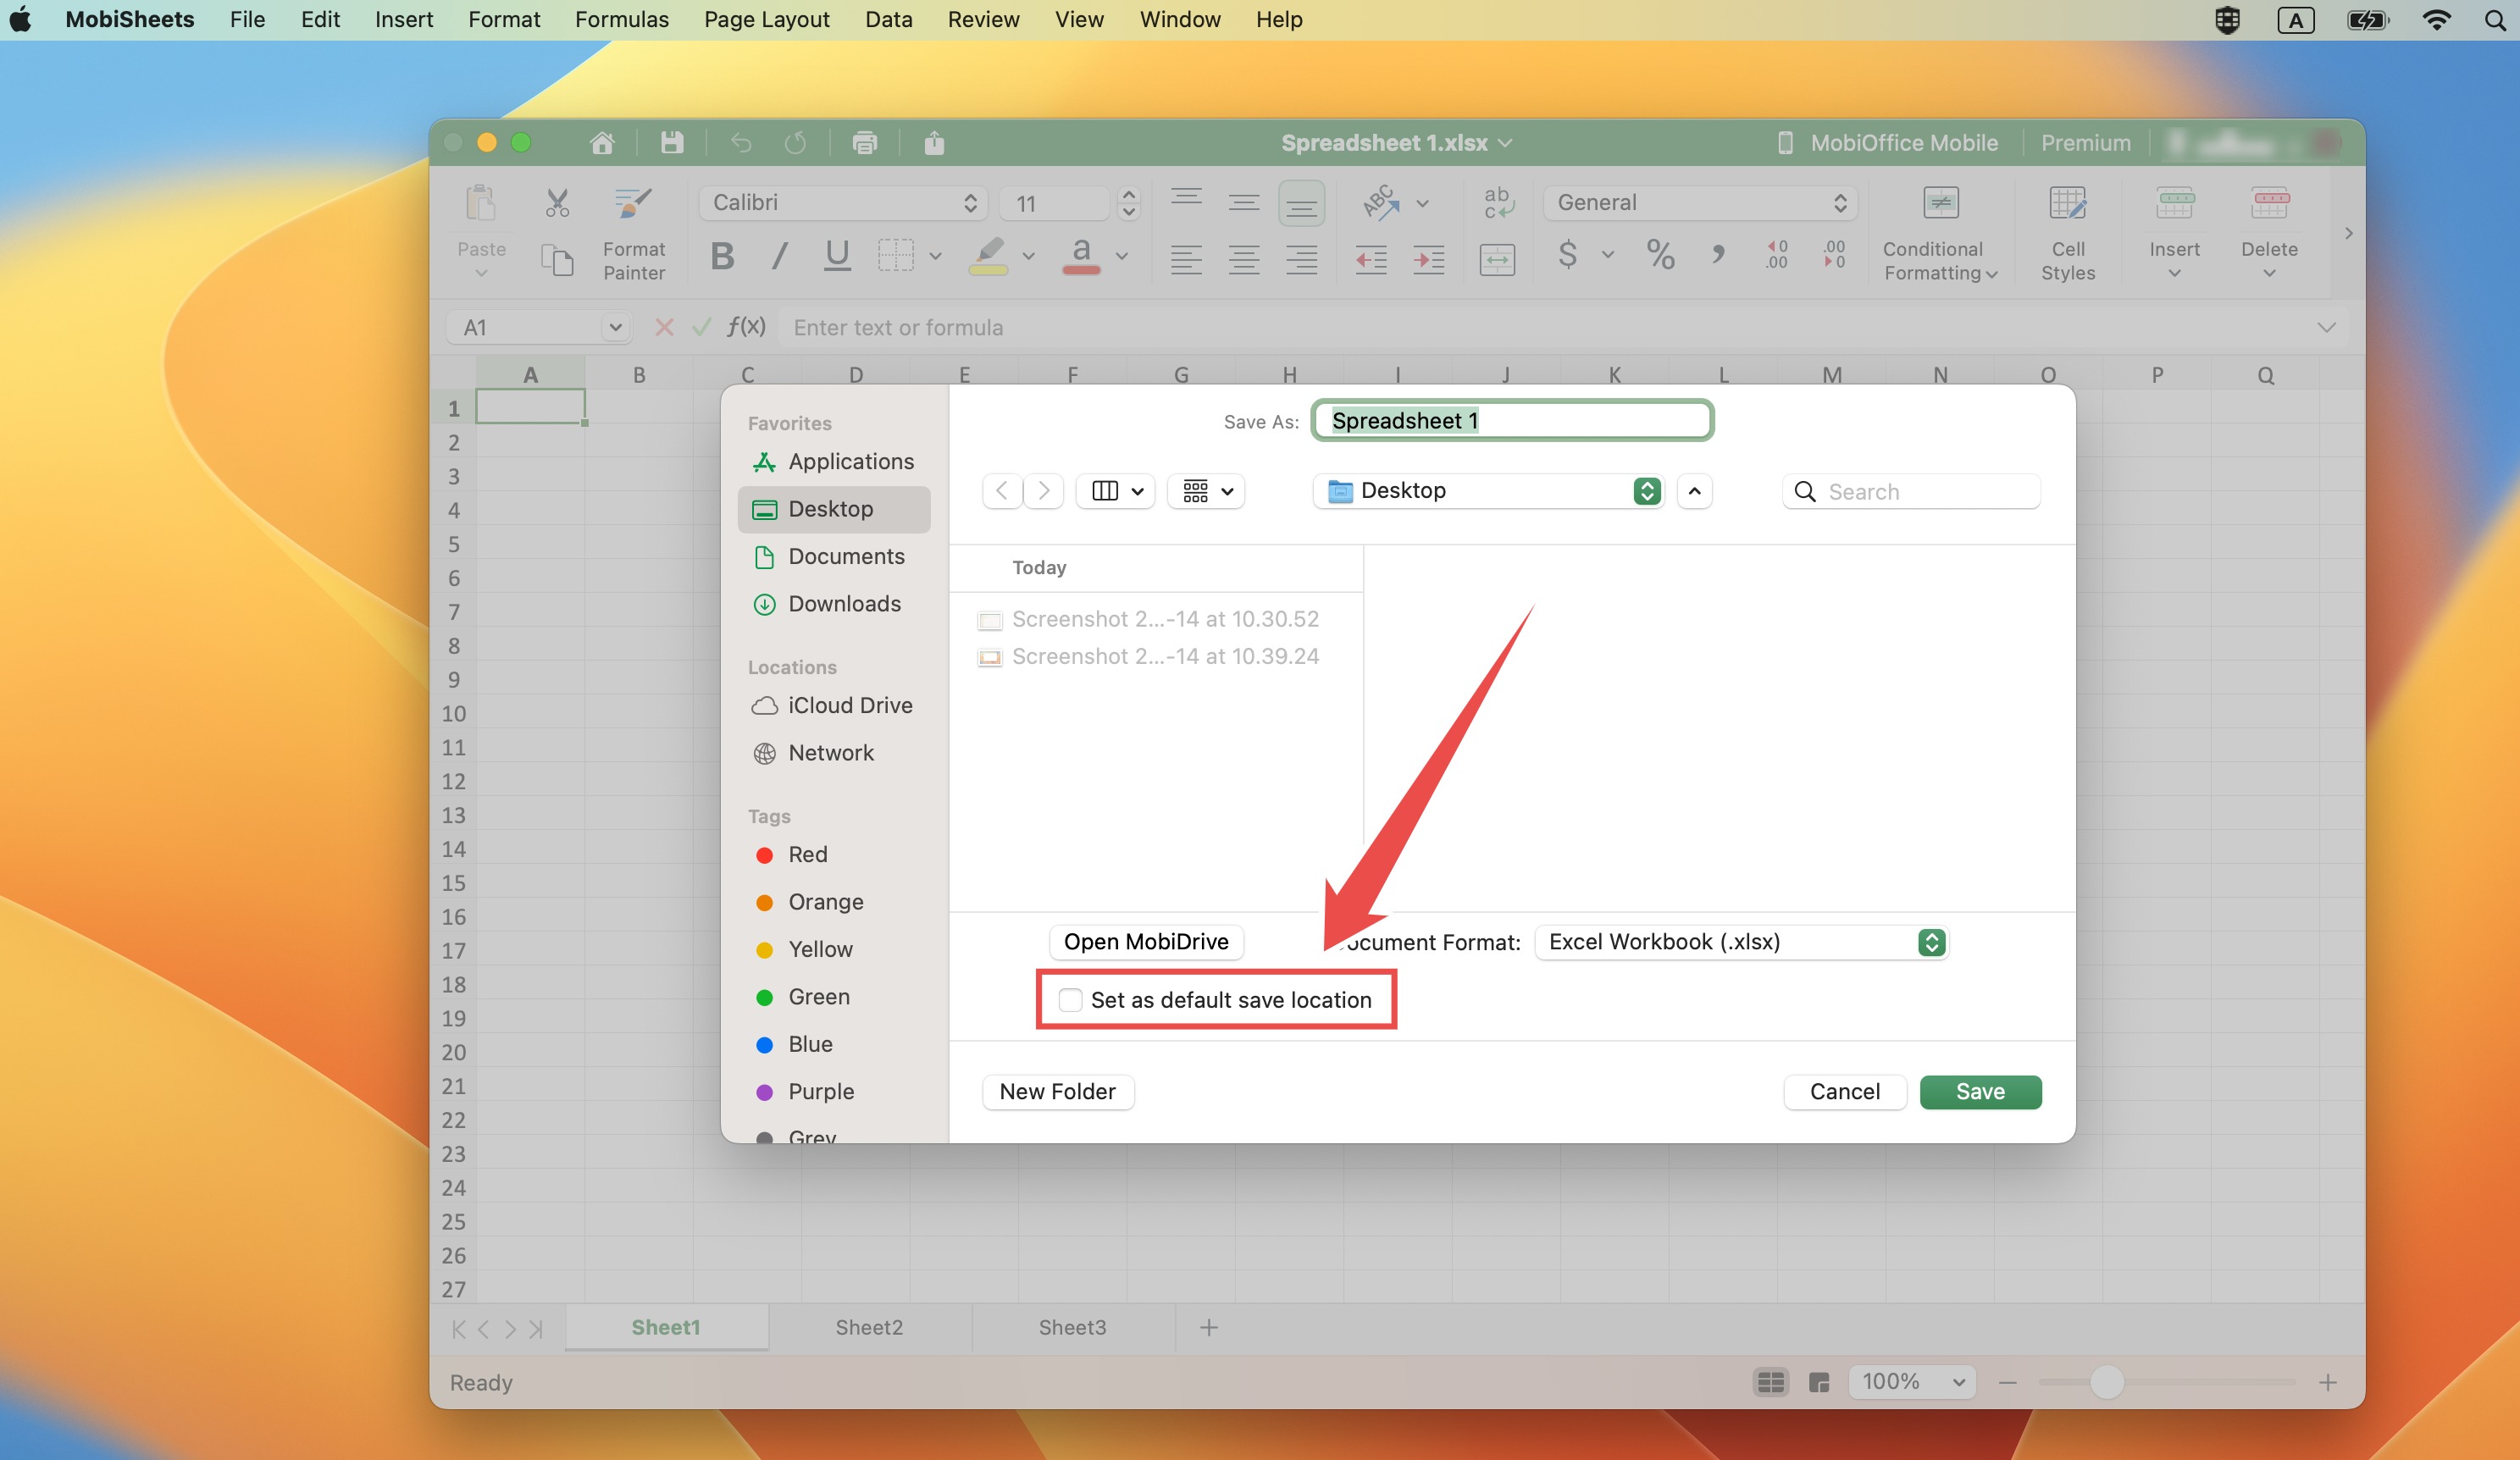Click the share icon in title bar
Image resolution: width=2520 pixels, height=1460 pixels.
click(x=934, y=143)
